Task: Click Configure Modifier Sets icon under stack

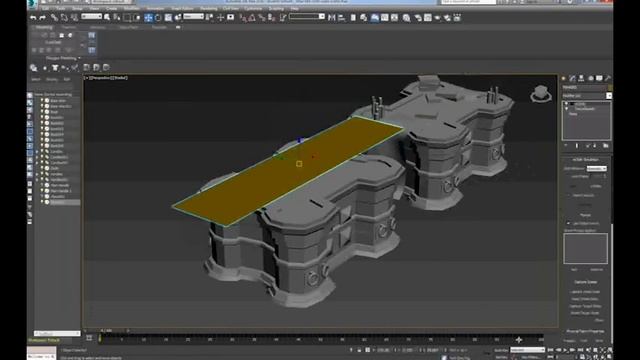Action: [x=606, y=146]
